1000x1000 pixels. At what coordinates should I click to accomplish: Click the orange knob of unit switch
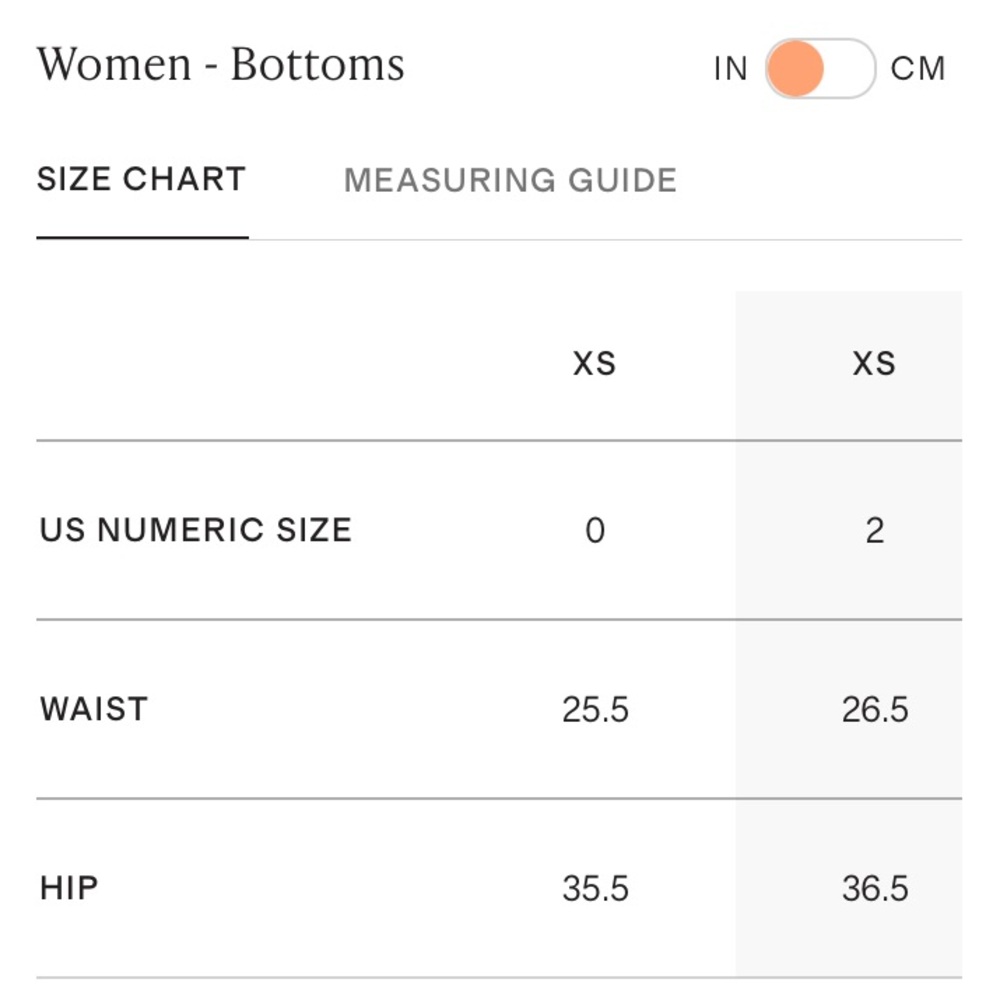point(795,68)
